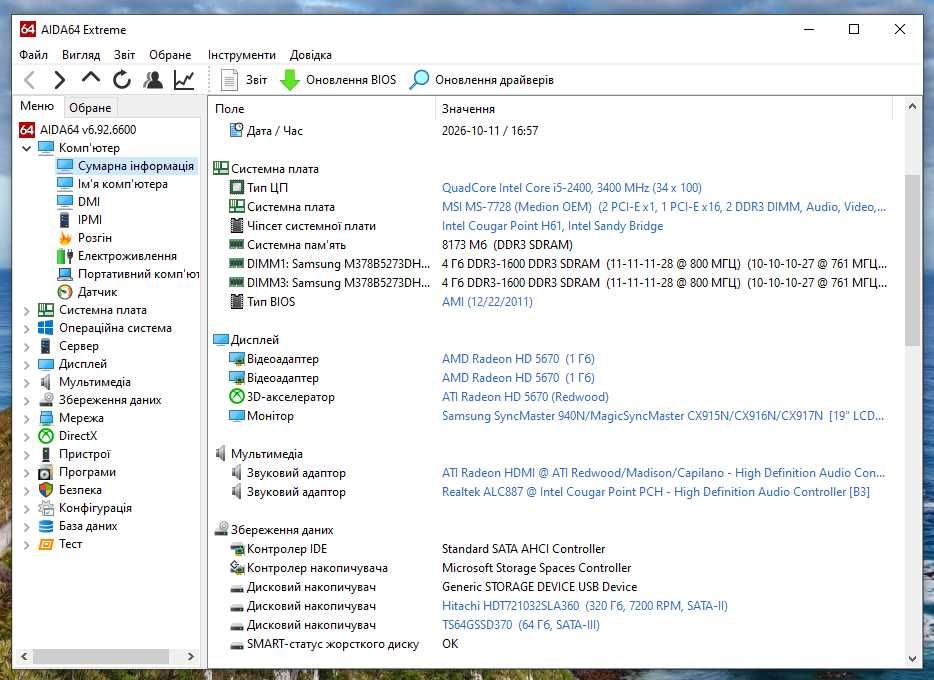Switch to the Меню tab
Viewport: 934px width, 680px height.
tap(37, 106)
